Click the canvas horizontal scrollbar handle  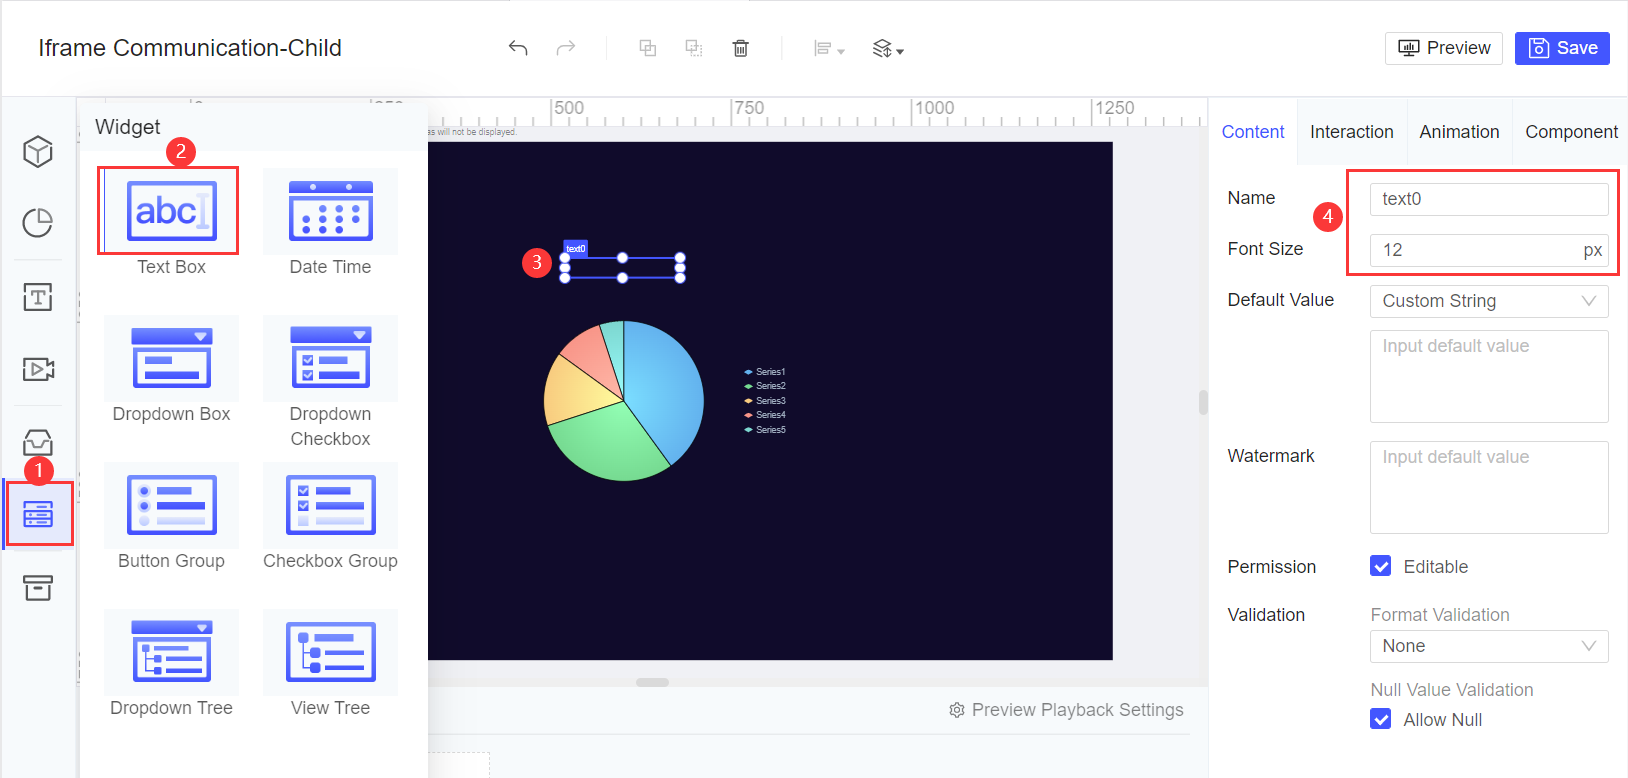pyautogui.click(x=652, y=682)
